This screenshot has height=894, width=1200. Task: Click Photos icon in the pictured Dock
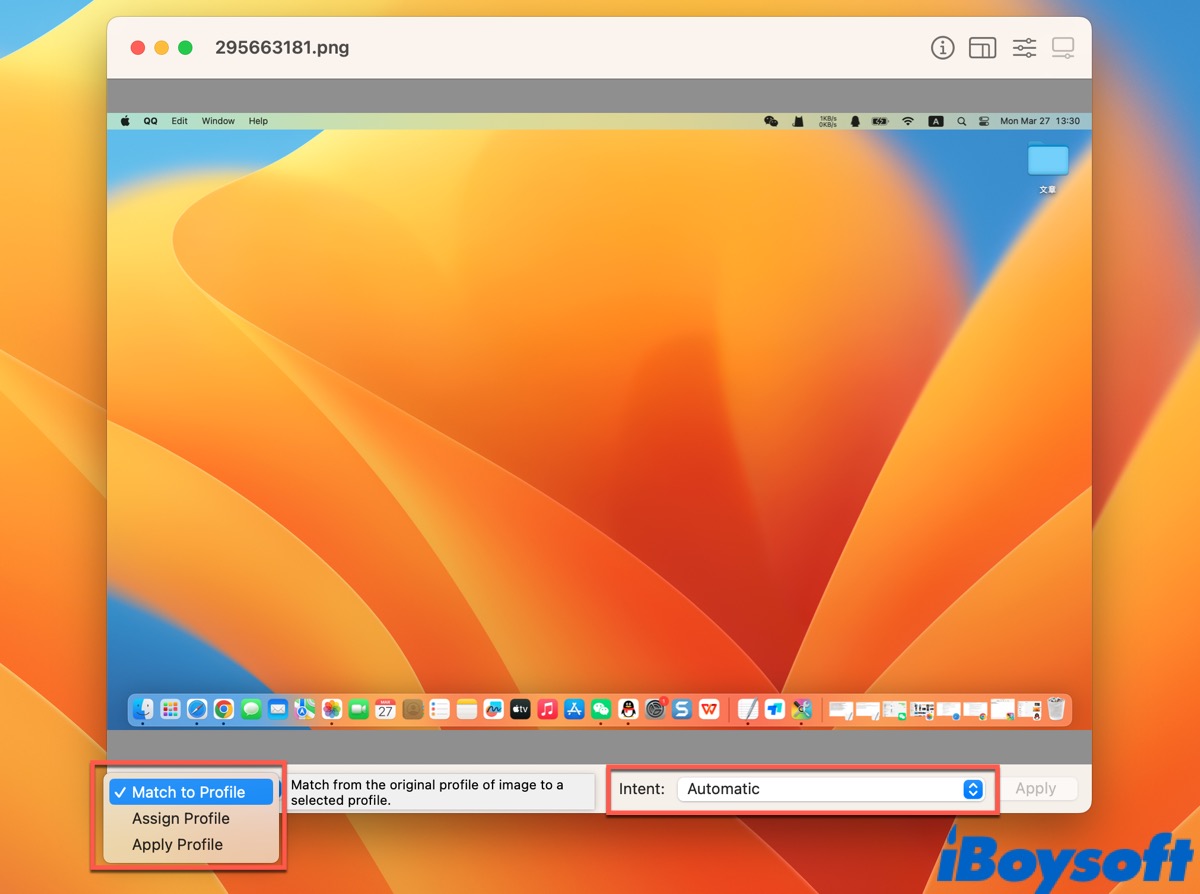tap(332, 709)
